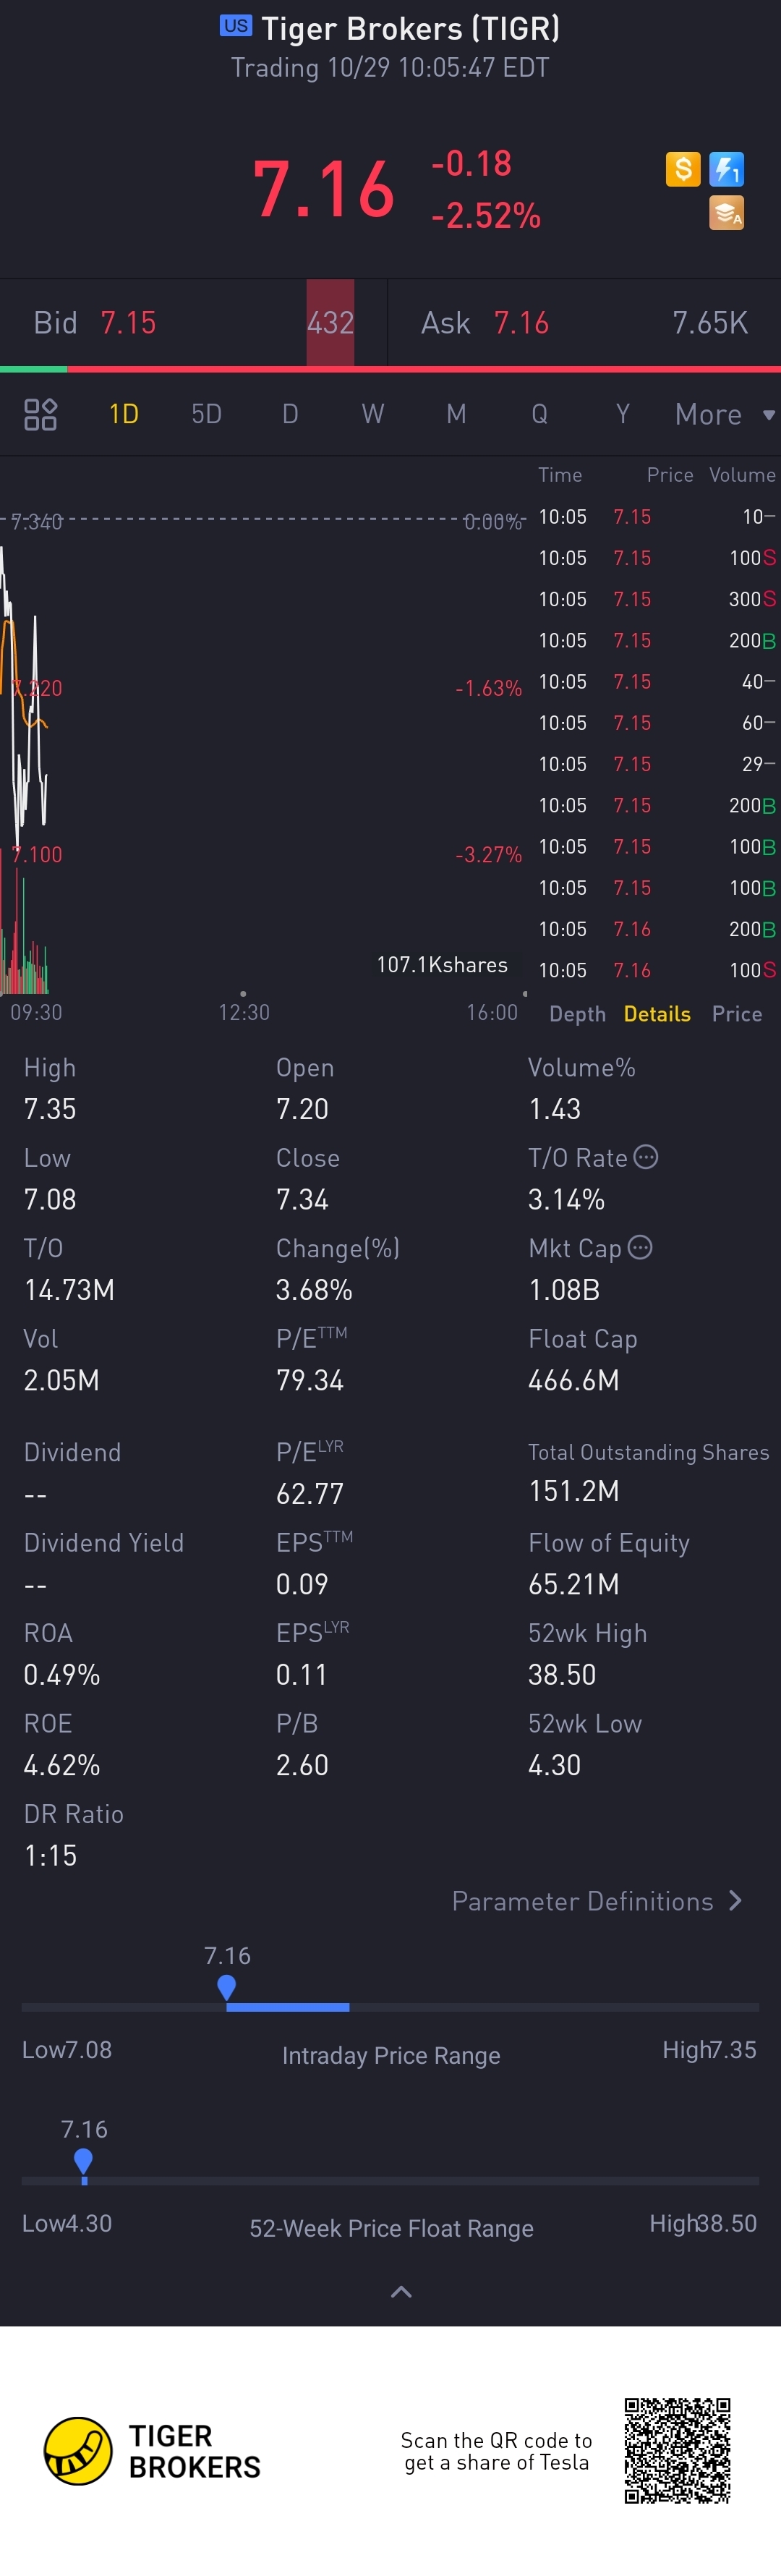781x2576 pixels.
Task: Tap the ROE value 4.62%
Action: click(62, 1766)
